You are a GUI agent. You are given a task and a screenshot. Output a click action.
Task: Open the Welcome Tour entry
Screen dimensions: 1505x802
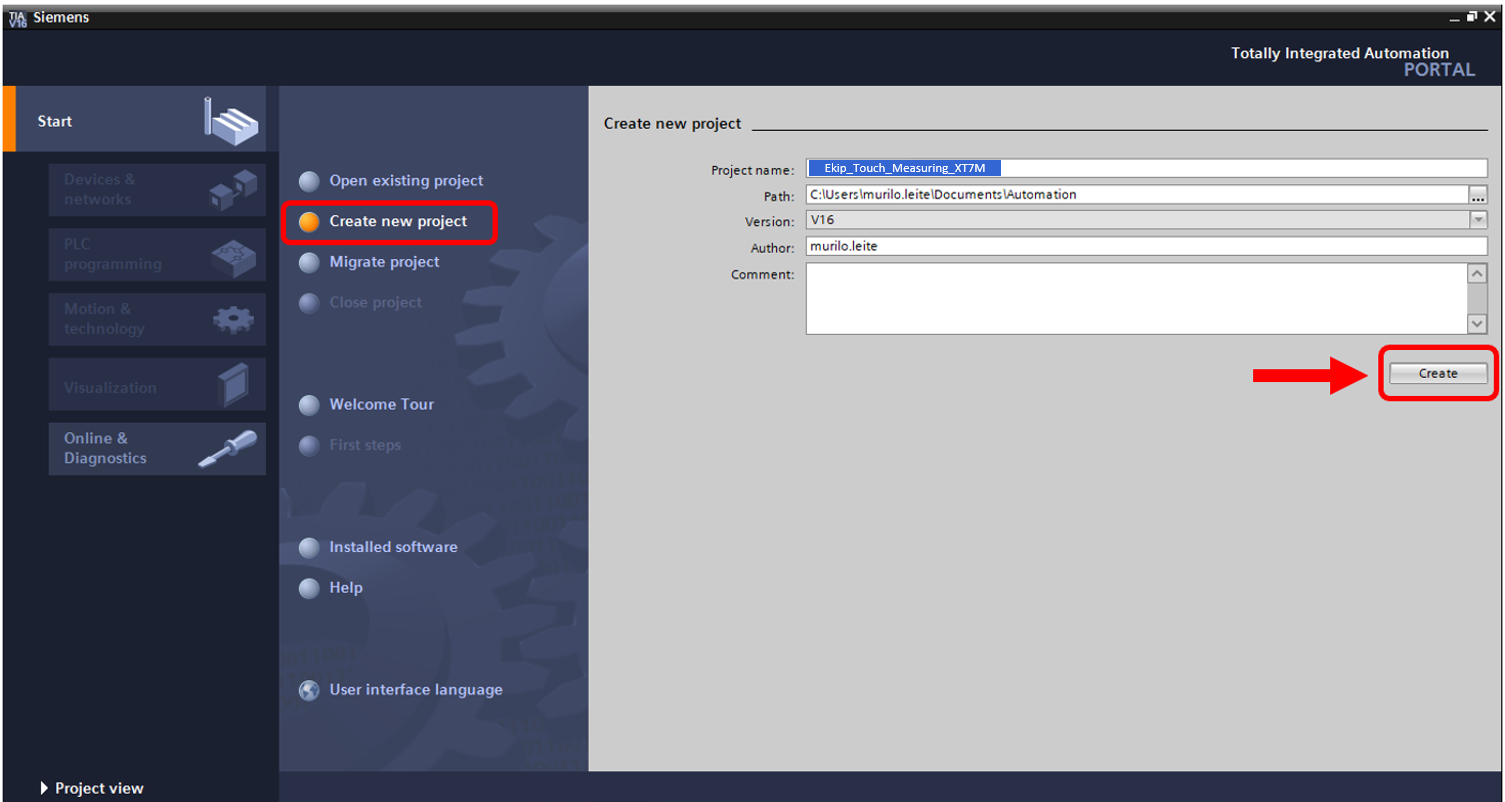381,404
